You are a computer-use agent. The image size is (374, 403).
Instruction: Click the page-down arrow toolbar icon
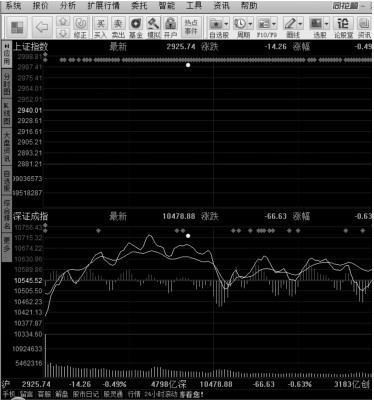coord(63,33)
